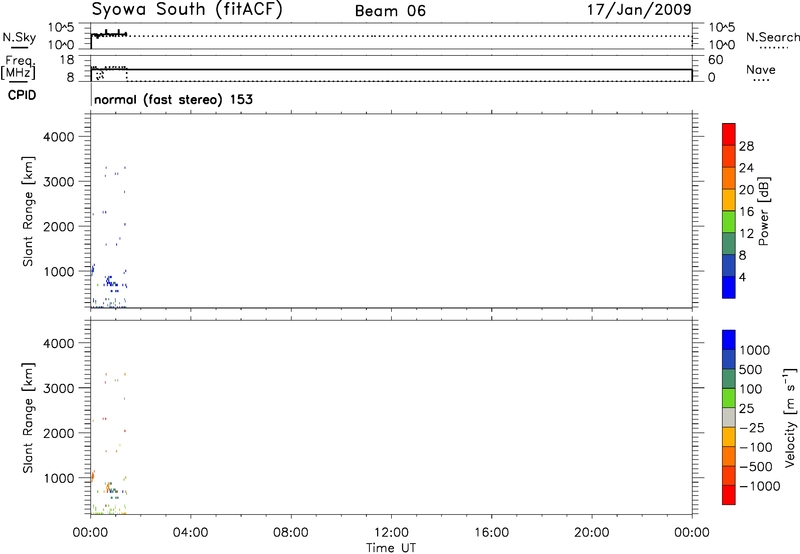Click '4000' on the power panel range axis

(59, 137)
